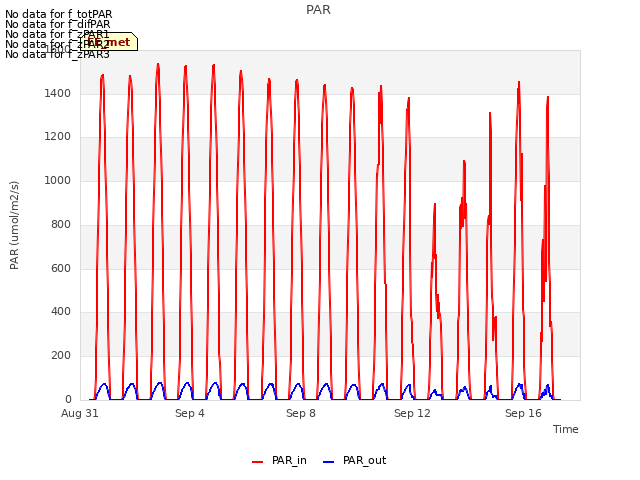Viewport: 640px width, 480px height.
Task: Click the Sep 4 x-axis tick label
Action: [190, 413]
